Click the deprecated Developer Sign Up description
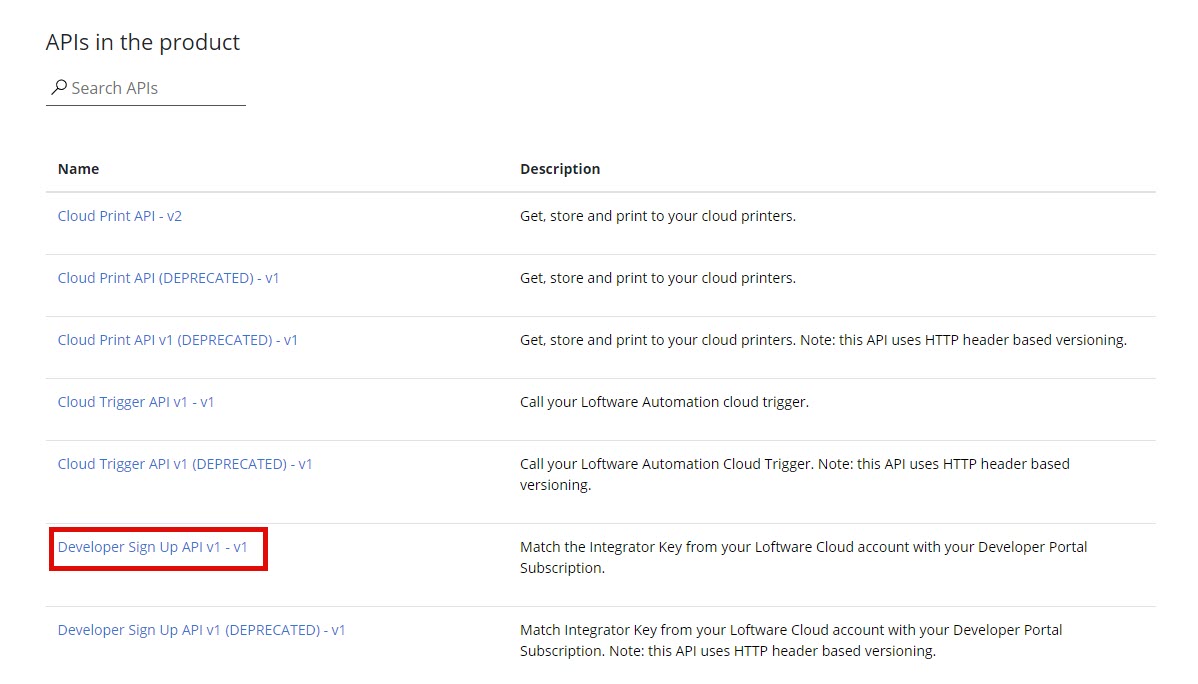 (x=790, y=640)
